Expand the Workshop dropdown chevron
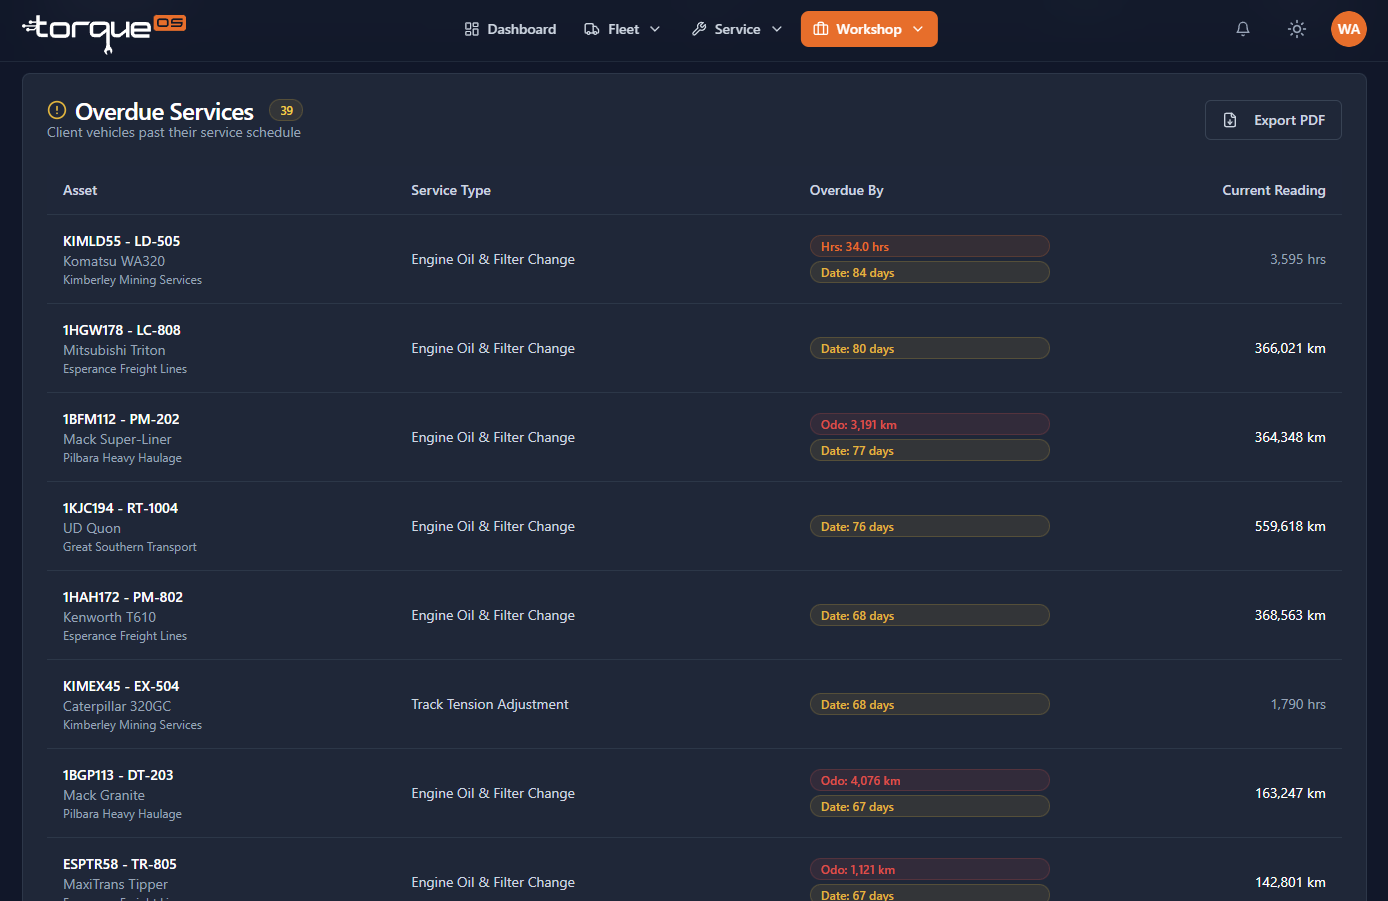 point(918,29)
